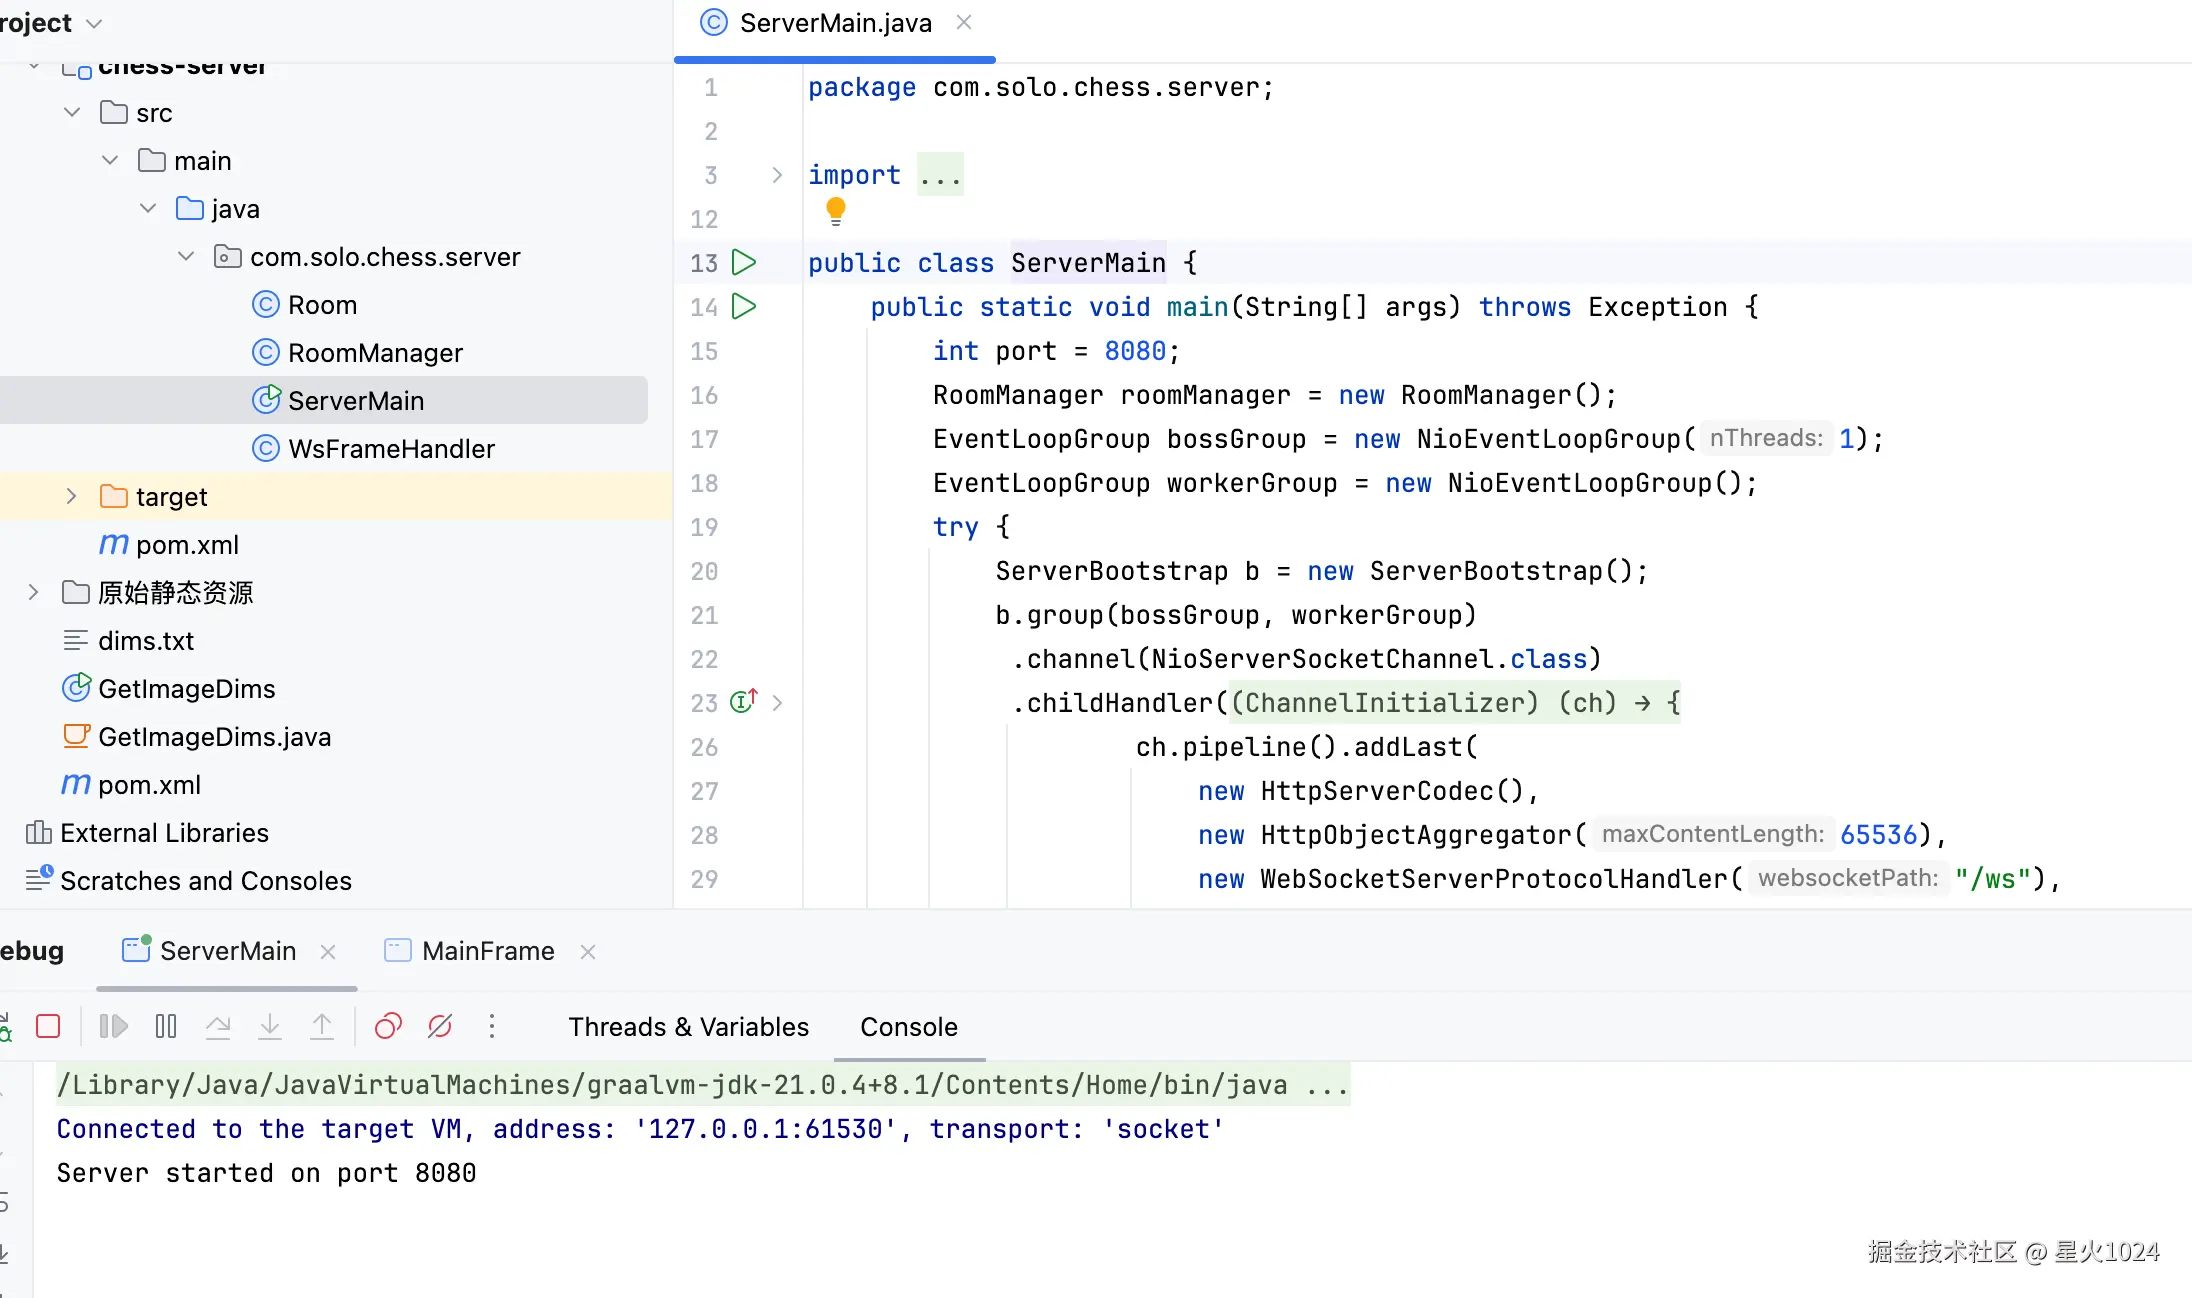Screen dimensions: 2192x1298
Task: Open WsFrameHandler class in tree
Action: pyautogui.click(x=391, y=449)
